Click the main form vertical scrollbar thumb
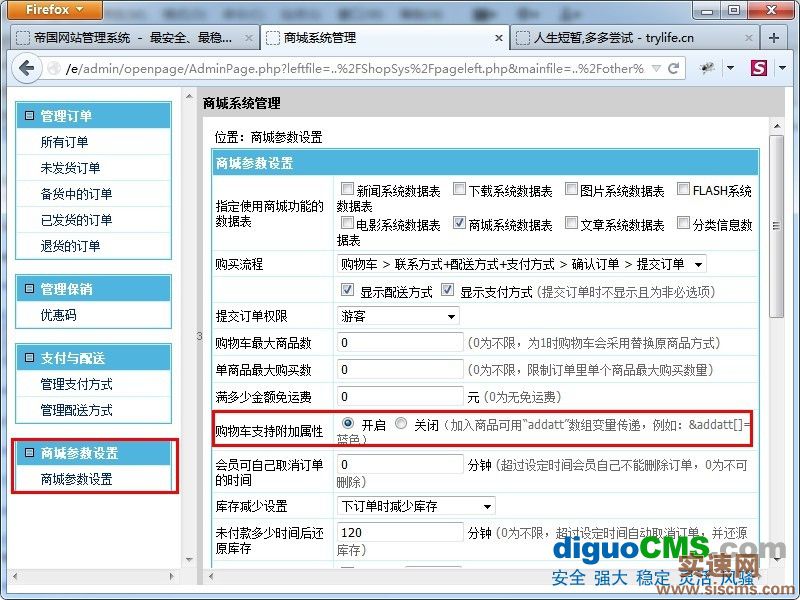The image size is (800, 600). pyautogui.click(x=776, y=226)
